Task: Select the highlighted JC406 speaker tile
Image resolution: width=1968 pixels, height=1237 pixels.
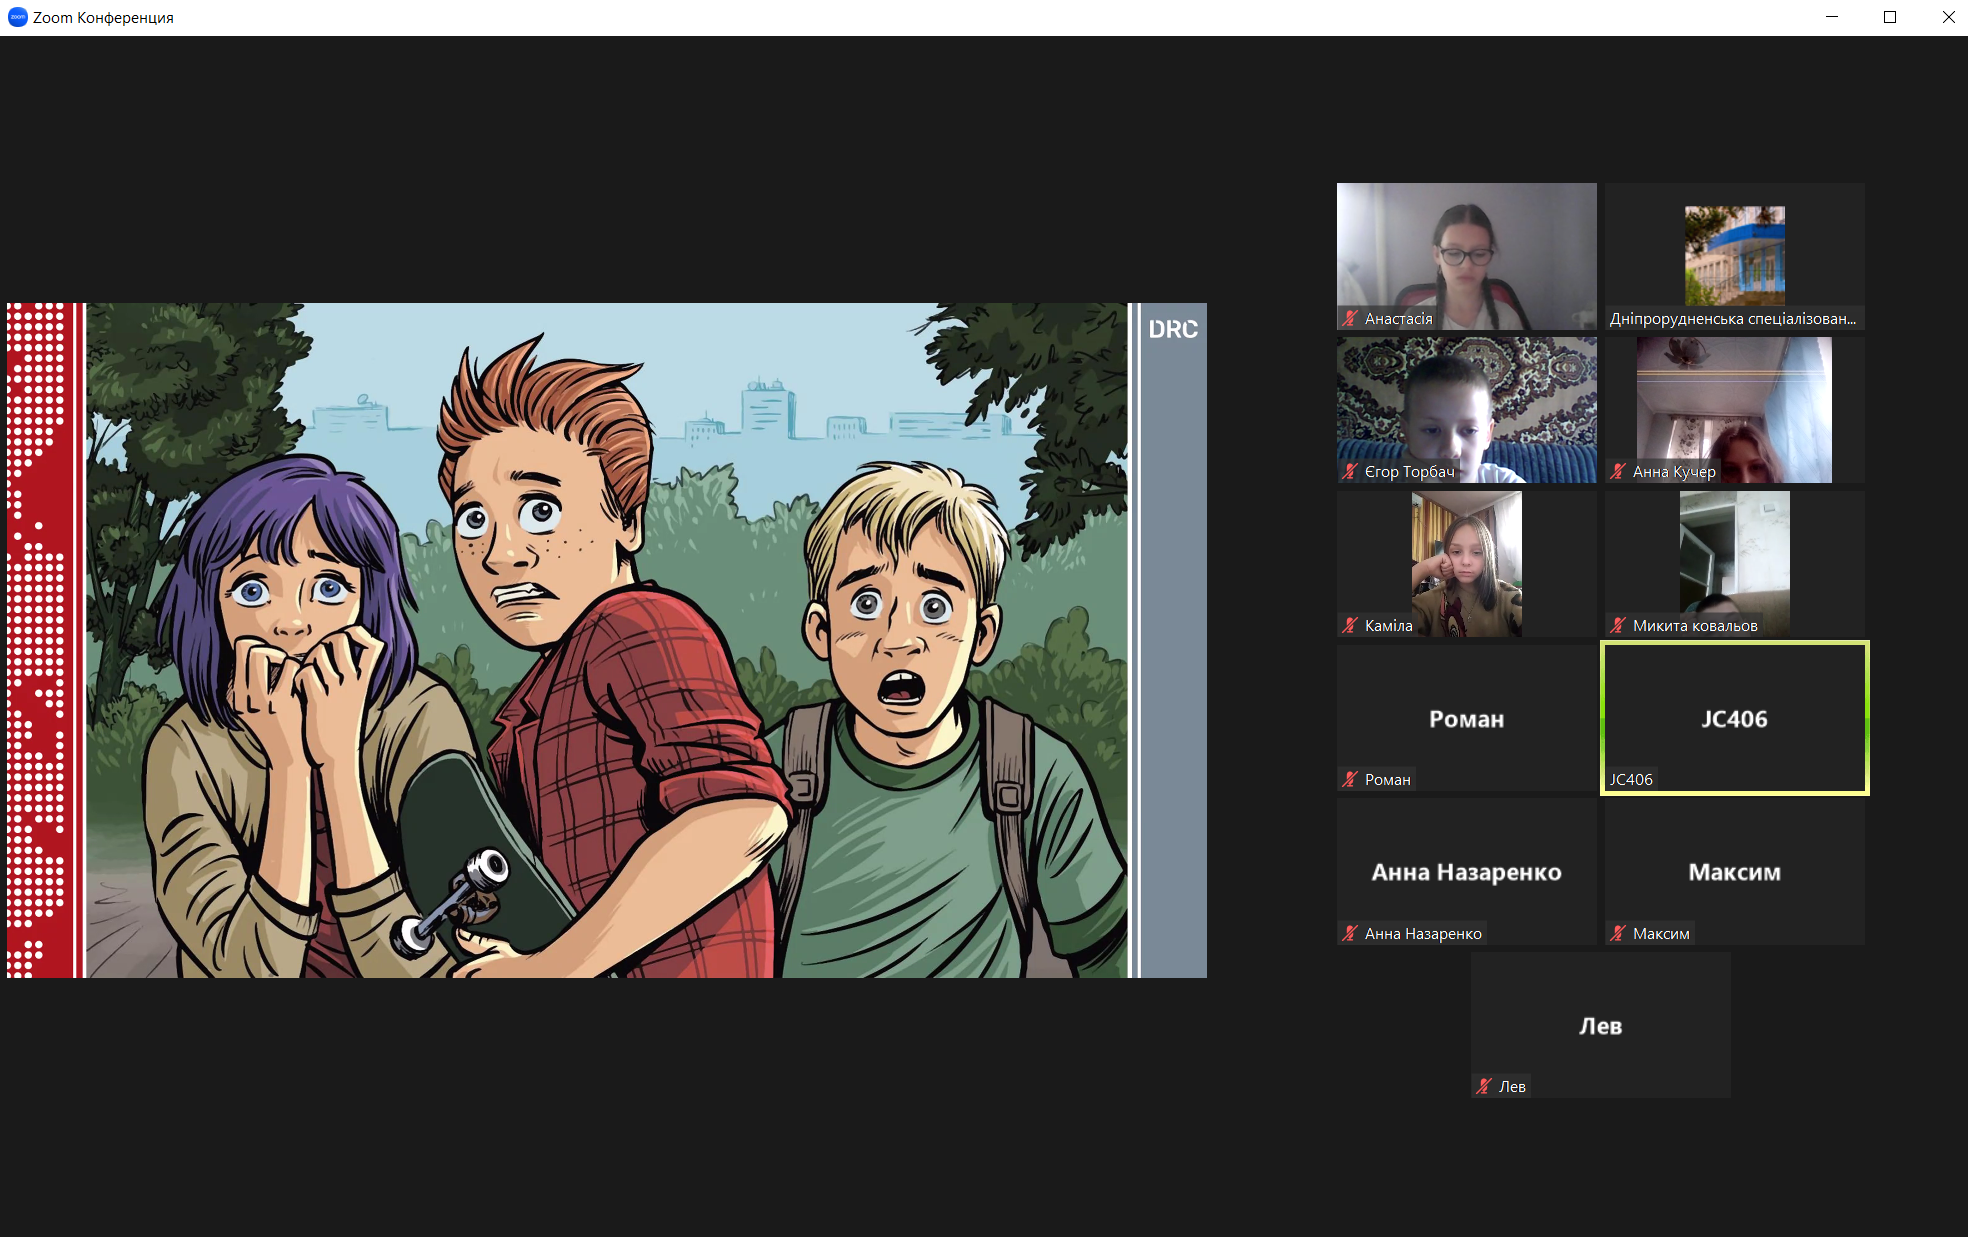Action: (1734, 718)
